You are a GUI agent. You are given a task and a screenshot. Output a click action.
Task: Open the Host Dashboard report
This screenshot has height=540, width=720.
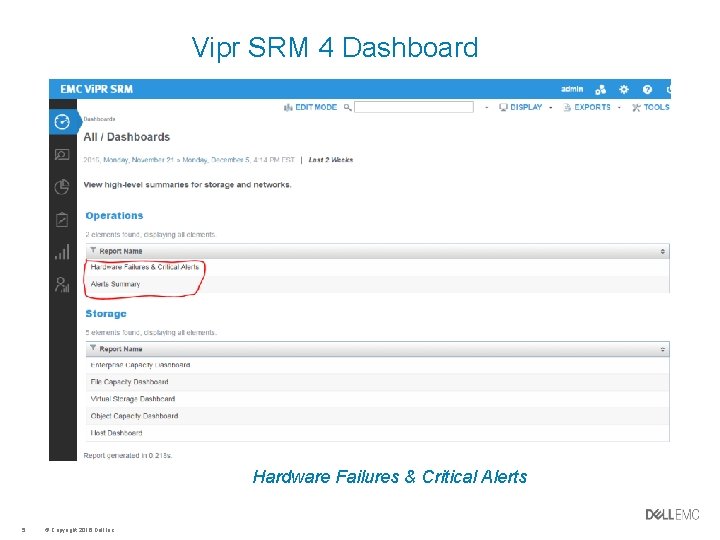pos(117,433)
